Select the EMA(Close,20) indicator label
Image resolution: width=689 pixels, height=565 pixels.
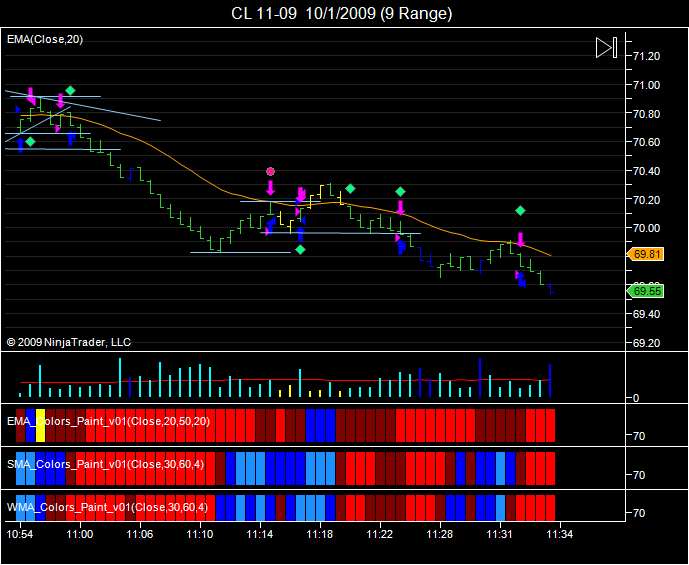click(x=45, y=40)
